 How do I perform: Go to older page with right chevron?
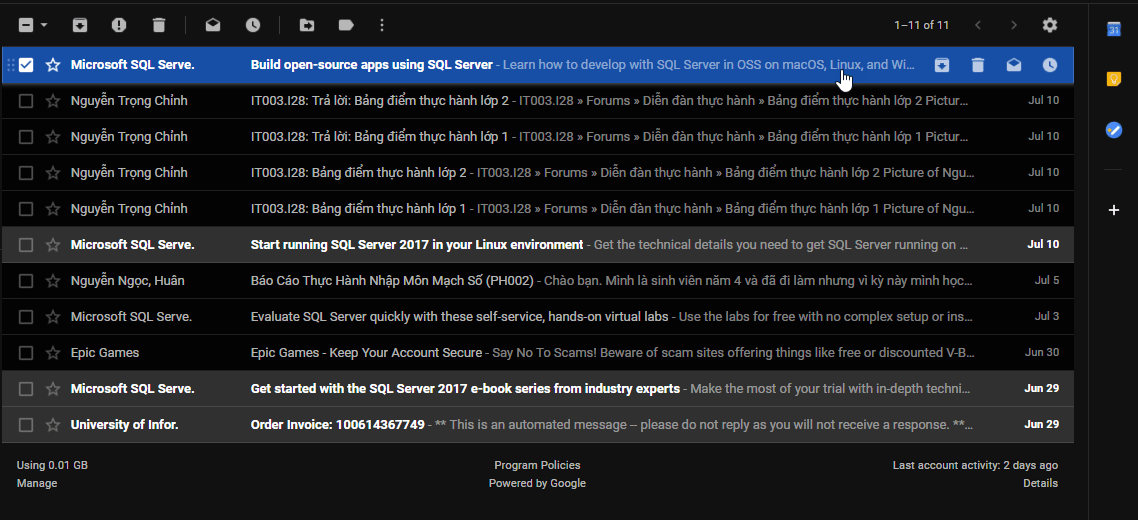click(1014, 25)
